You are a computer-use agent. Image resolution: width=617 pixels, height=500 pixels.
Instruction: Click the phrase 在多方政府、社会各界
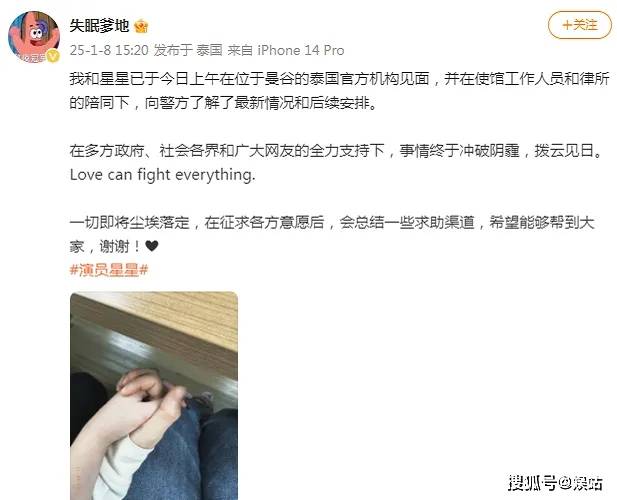tap(152, 151)
